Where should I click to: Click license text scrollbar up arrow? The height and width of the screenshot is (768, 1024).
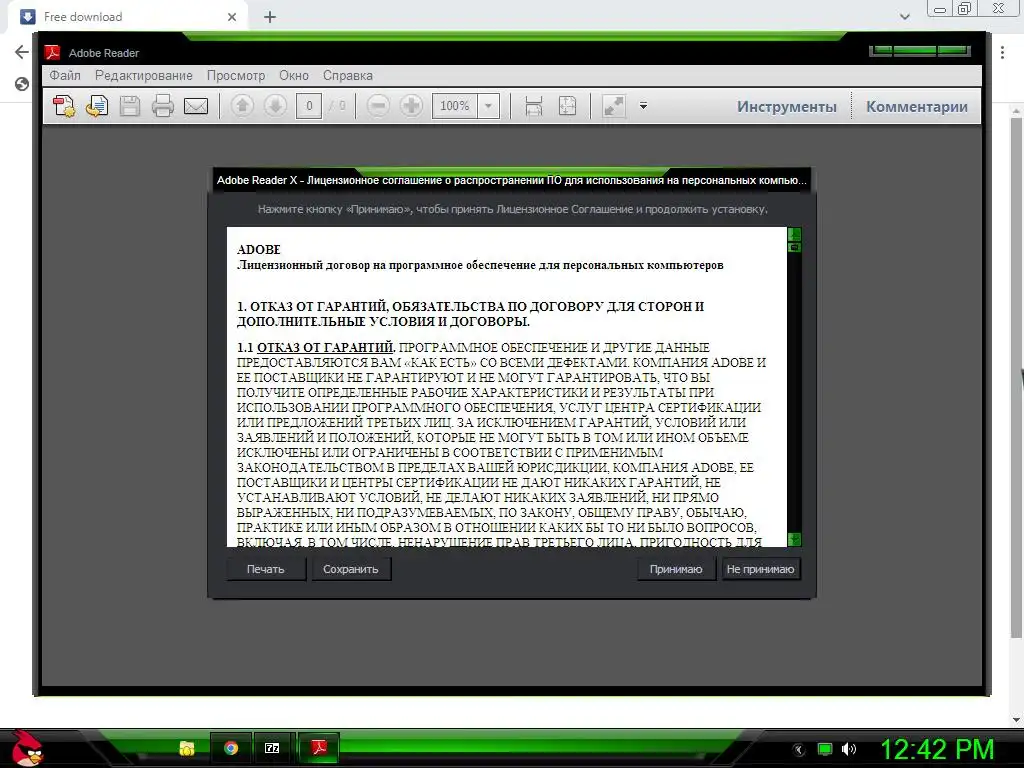pyautogui.click(x=794, y=234)
